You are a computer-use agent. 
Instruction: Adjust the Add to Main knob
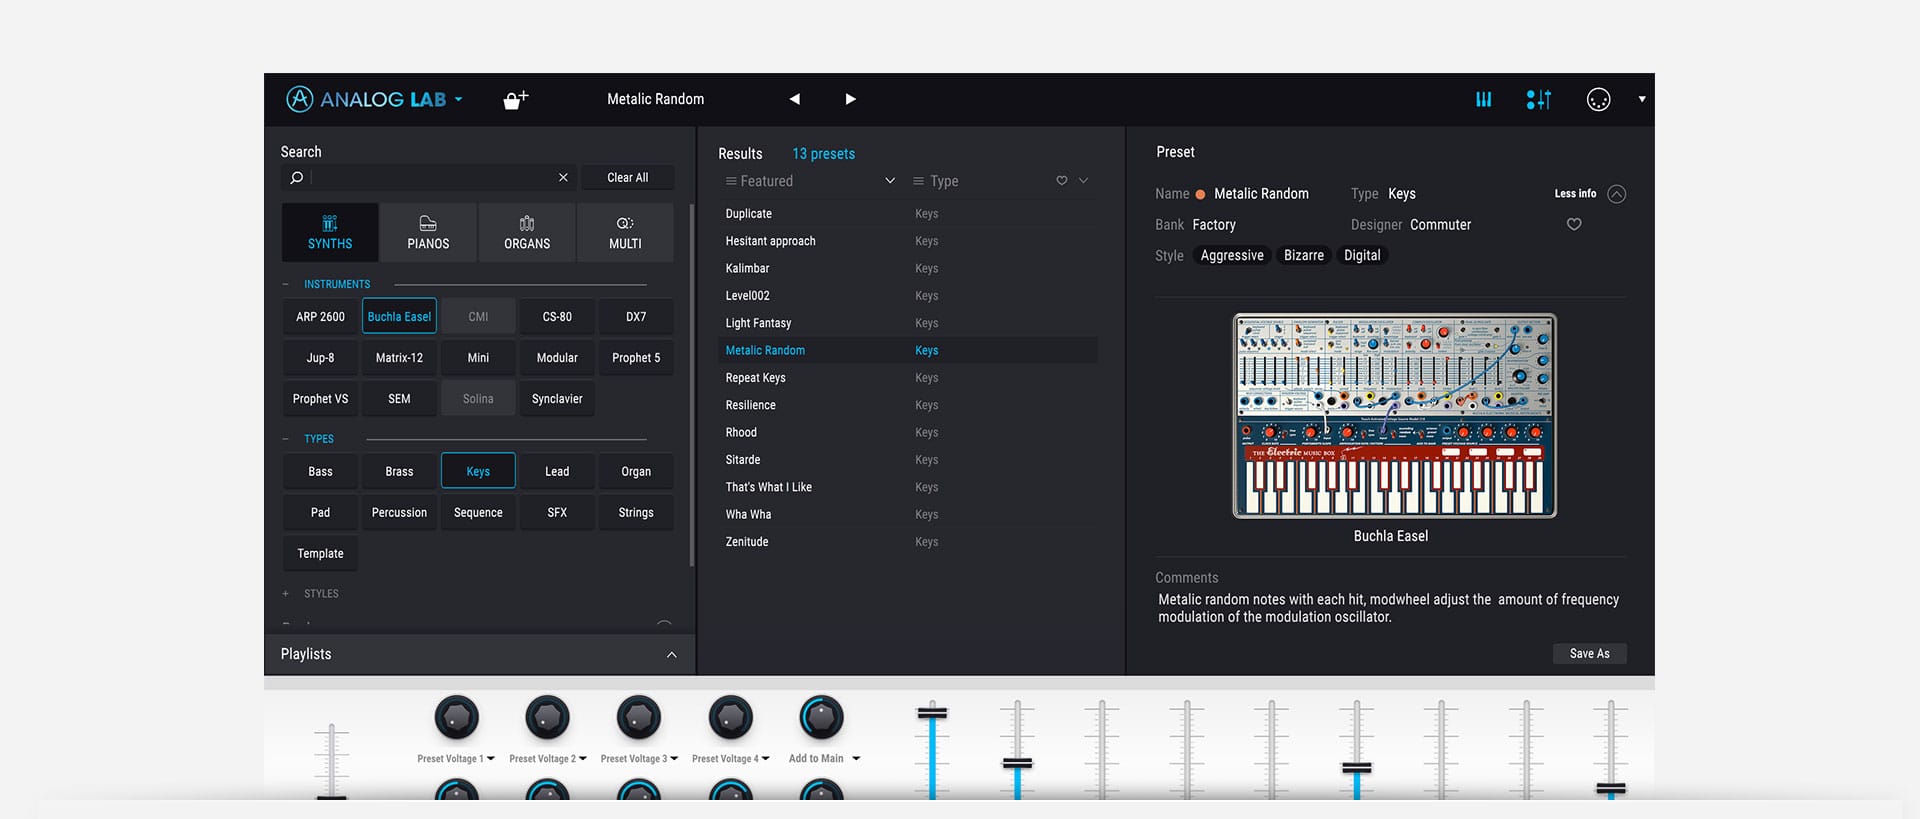[x=821, y=718]
